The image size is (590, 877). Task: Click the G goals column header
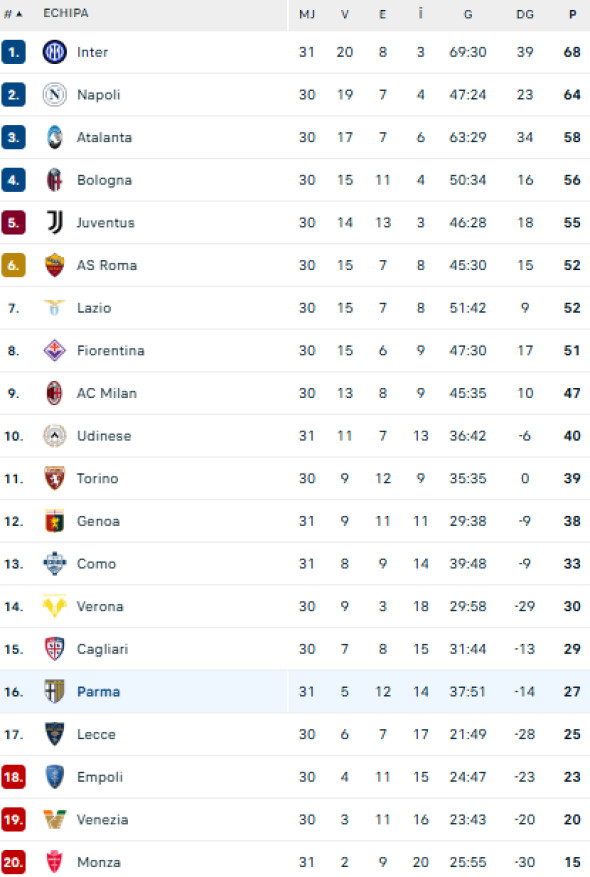pos(467,14)
